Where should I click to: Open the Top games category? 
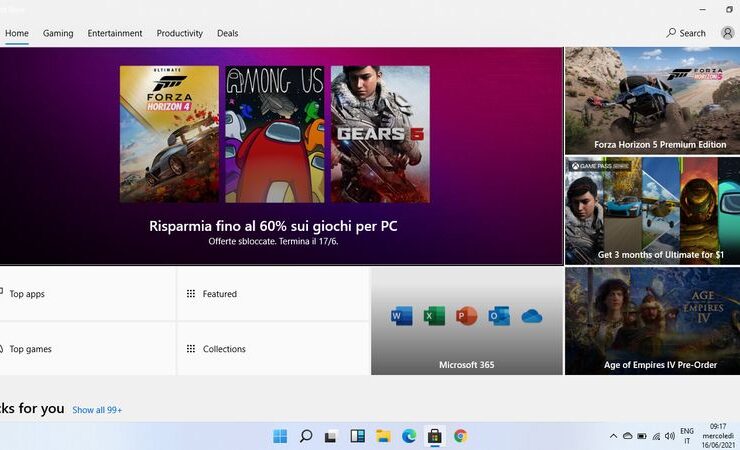pyautogui.click(x=87, y=349)
